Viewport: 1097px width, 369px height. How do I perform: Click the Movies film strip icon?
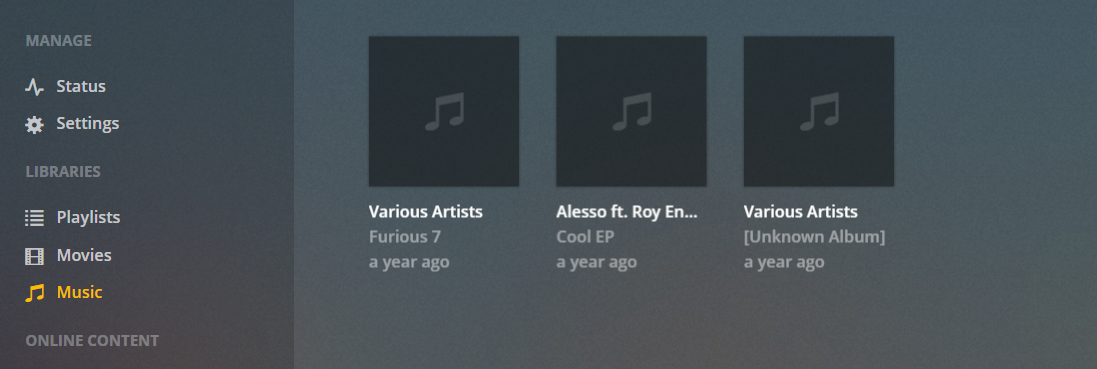coord(34,256)
